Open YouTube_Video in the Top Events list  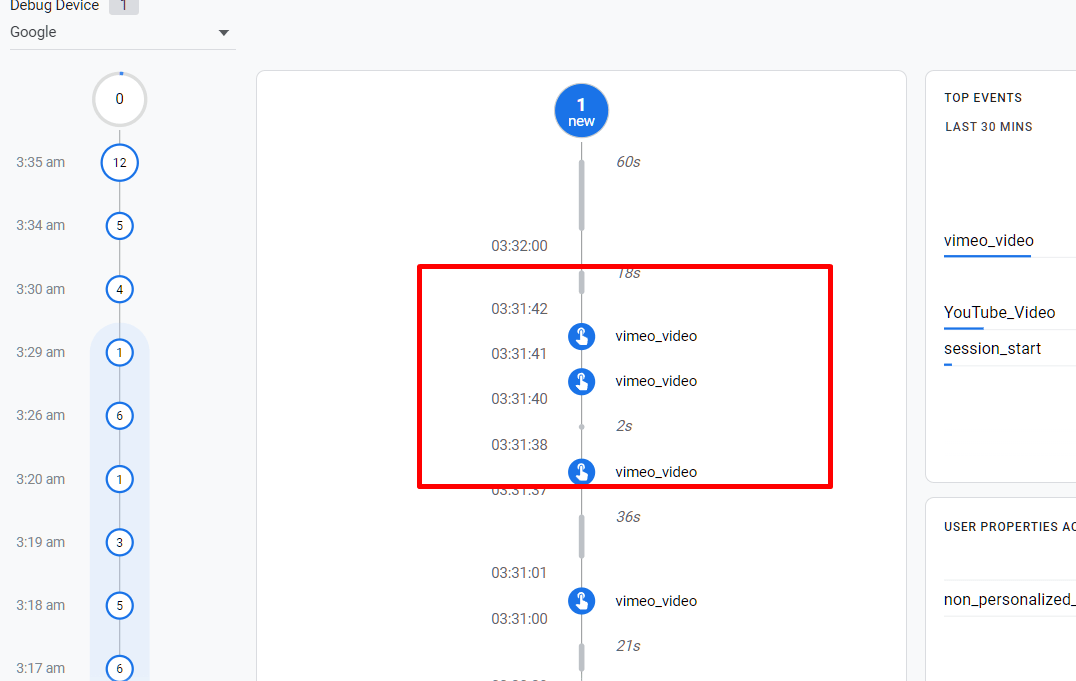[x=999, y=313]
